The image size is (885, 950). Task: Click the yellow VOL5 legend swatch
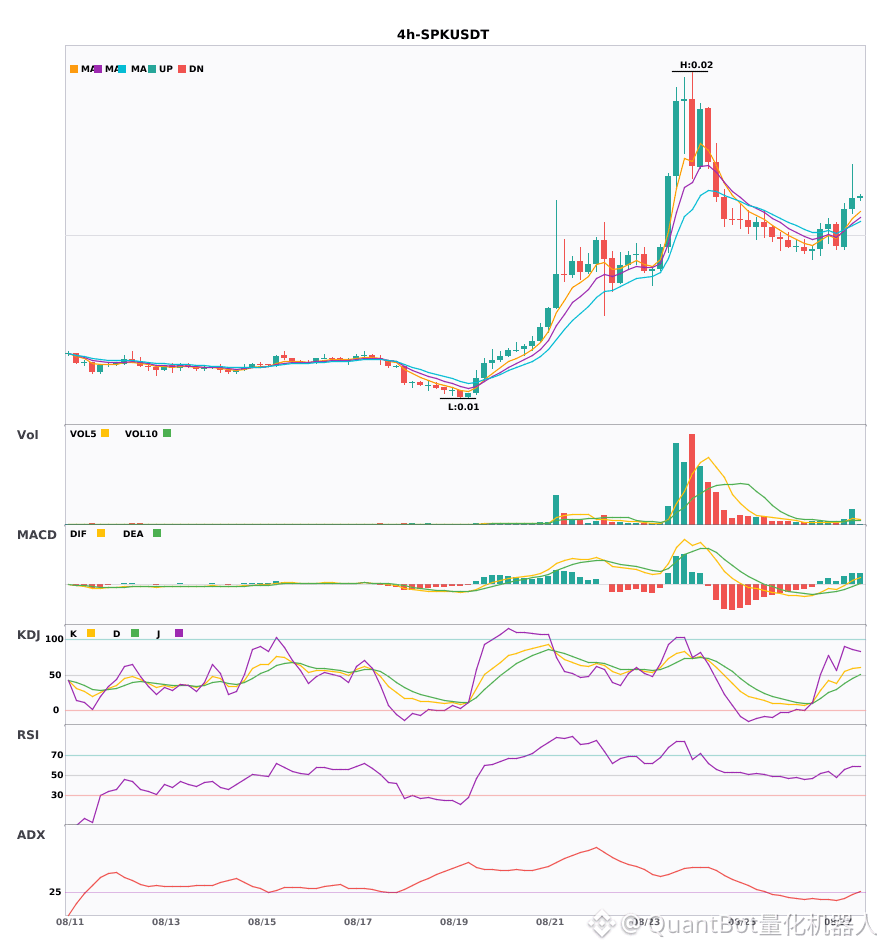(x=105, y=433)
